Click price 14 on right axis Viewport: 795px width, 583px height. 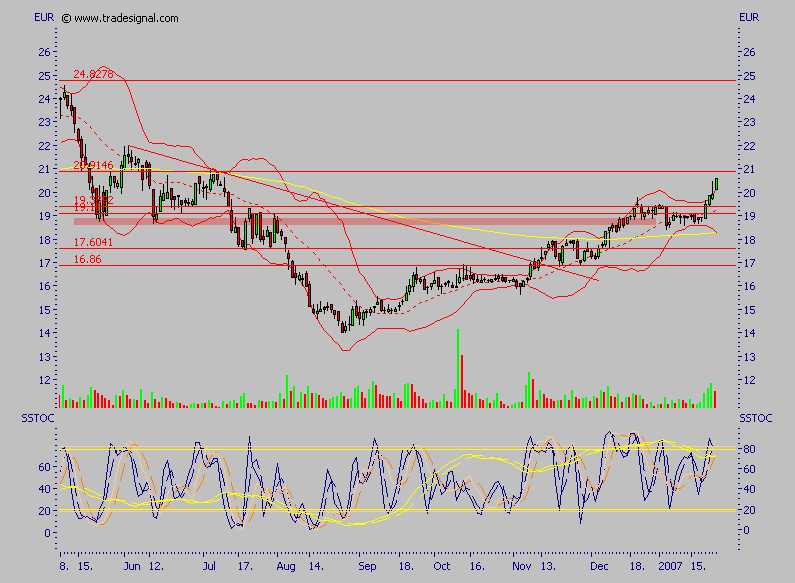pos(749,334)
